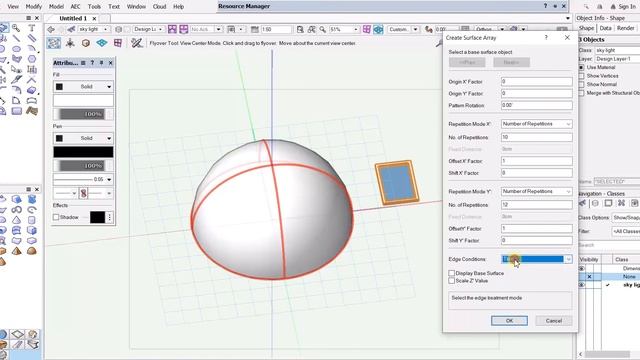Select the Eyedropper tool

tap(16, 80)
